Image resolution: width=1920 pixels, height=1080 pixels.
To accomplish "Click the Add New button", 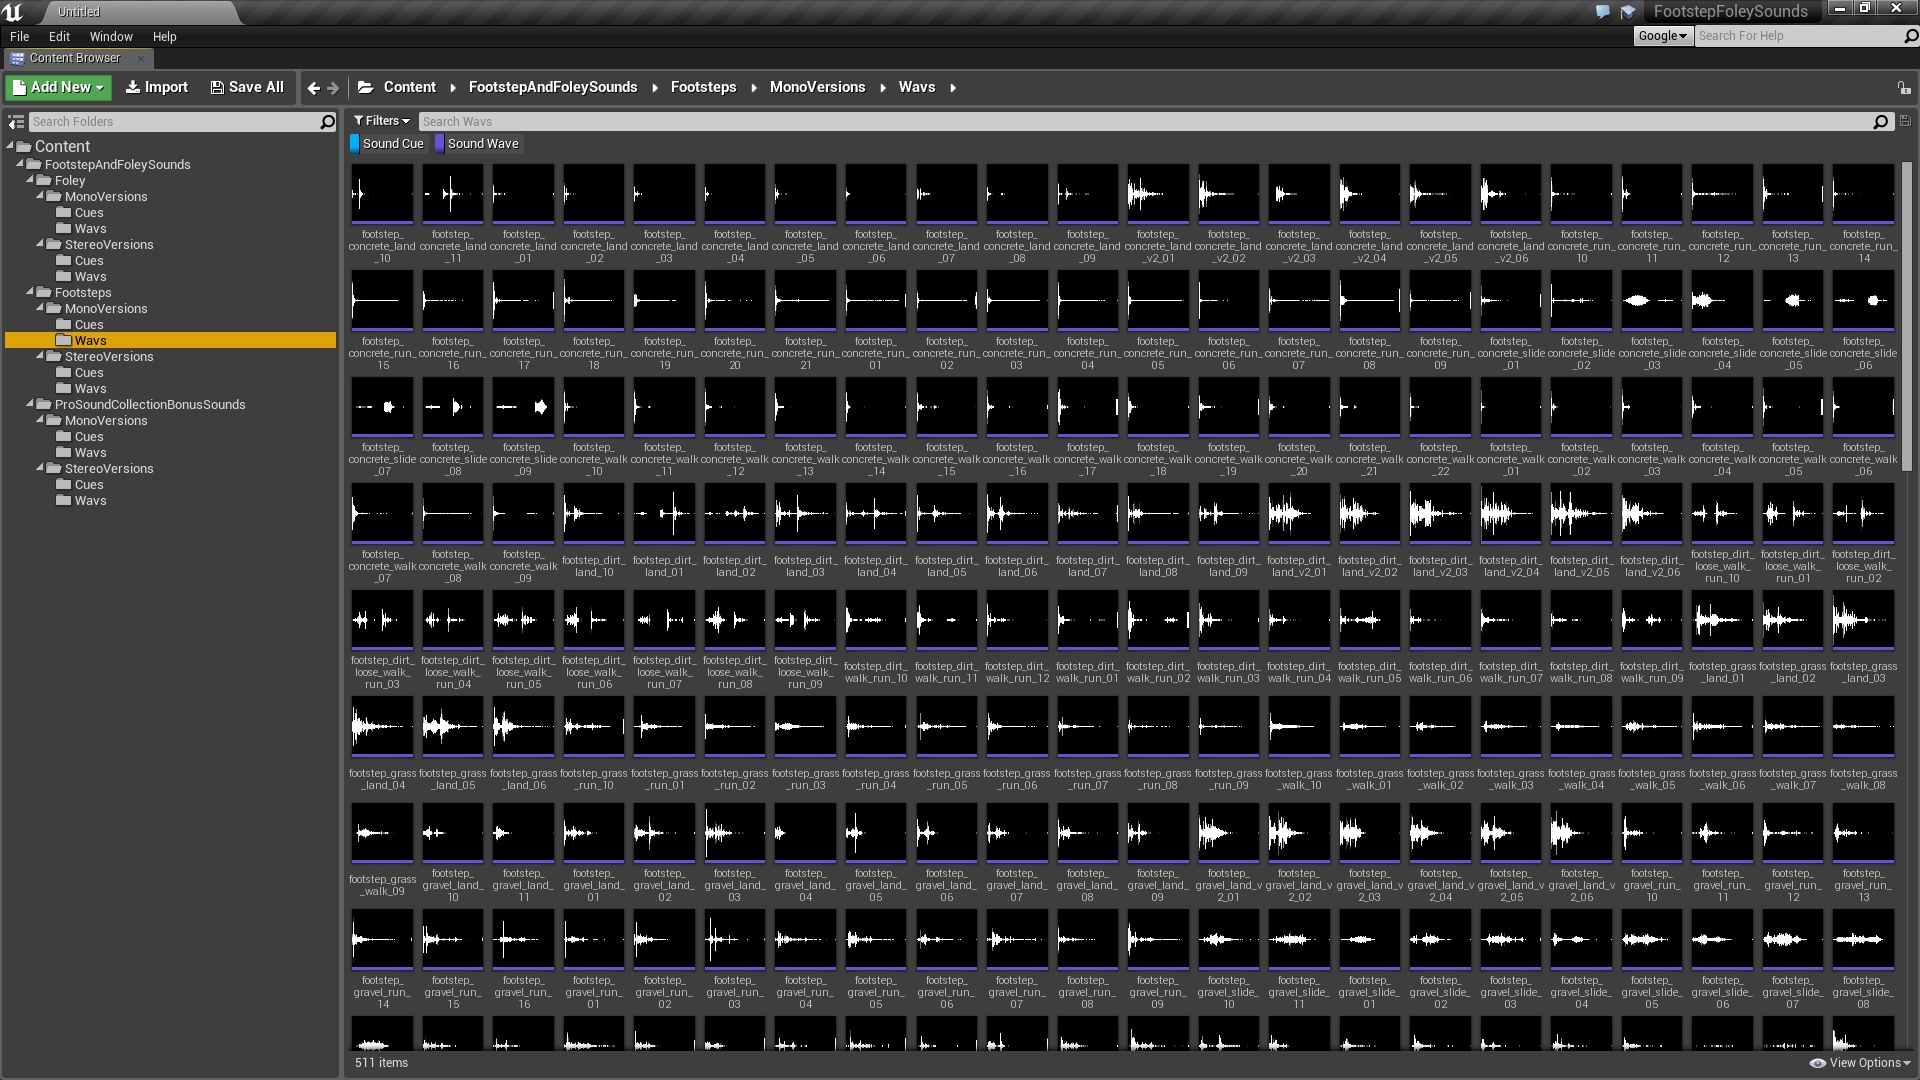I will point(57,87).
